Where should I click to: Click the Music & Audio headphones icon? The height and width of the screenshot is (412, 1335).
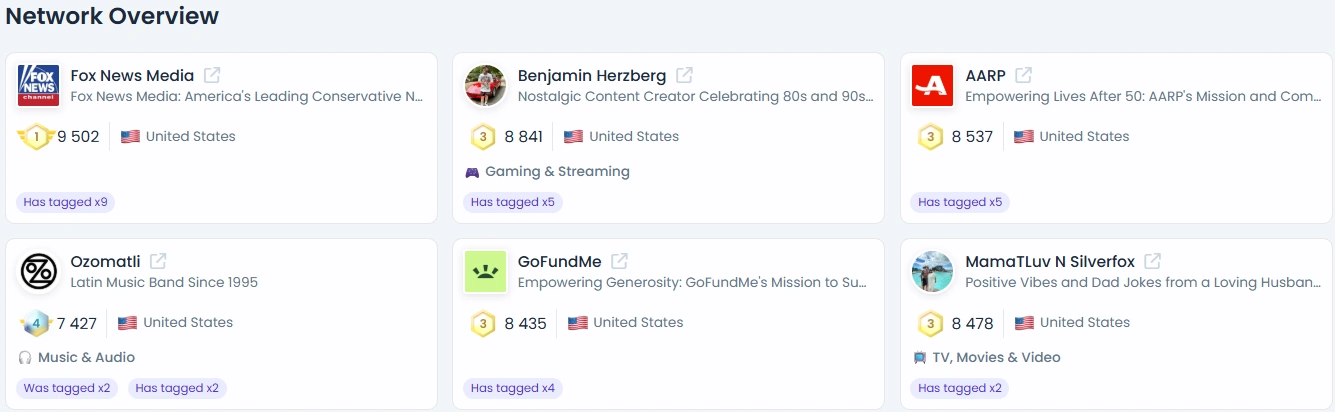click(x=25, y=358)
